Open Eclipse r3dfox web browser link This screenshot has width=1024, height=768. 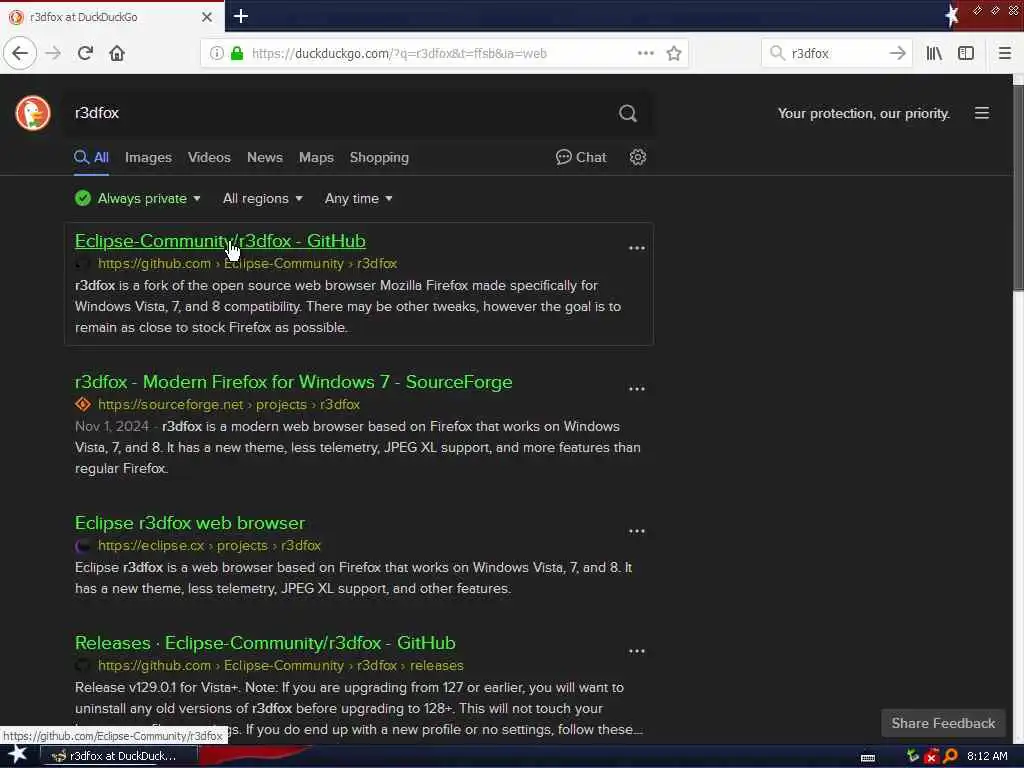[x=189, y=523]
